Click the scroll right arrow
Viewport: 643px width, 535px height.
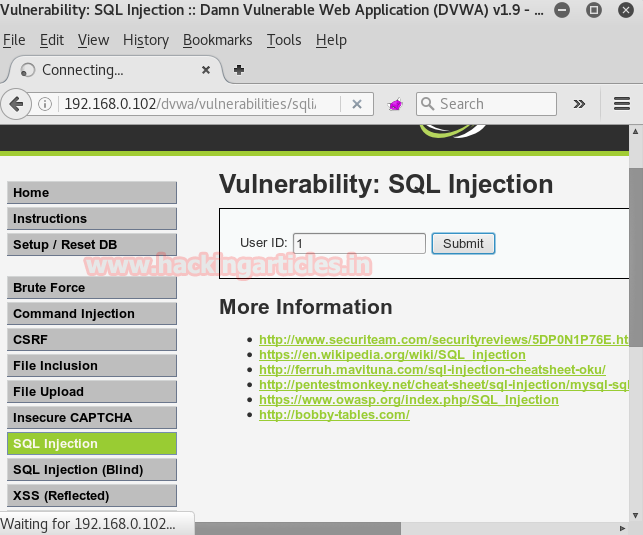coord(622,528)
